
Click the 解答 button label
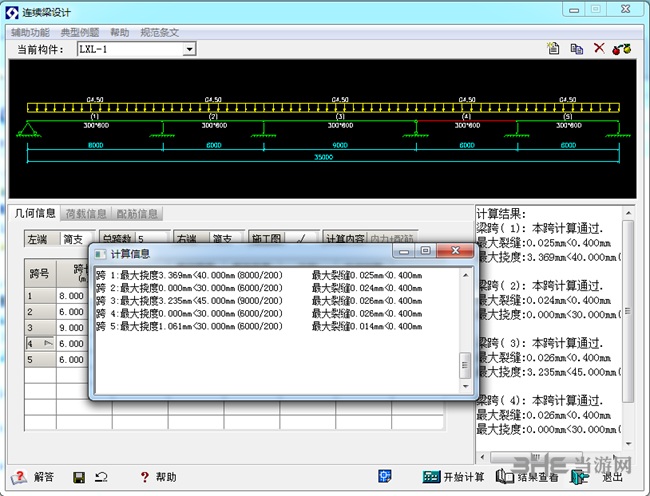pyautogui.click(x=44, y=477)
